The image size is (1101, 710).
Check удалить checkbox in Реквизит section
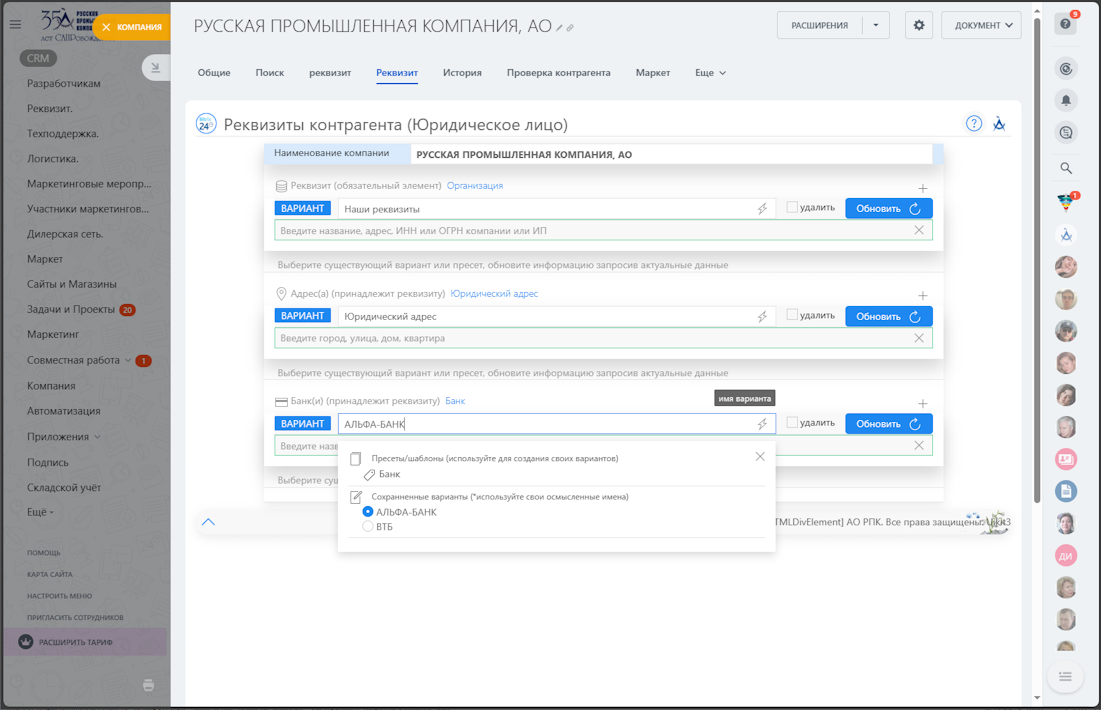click(792, 207)
